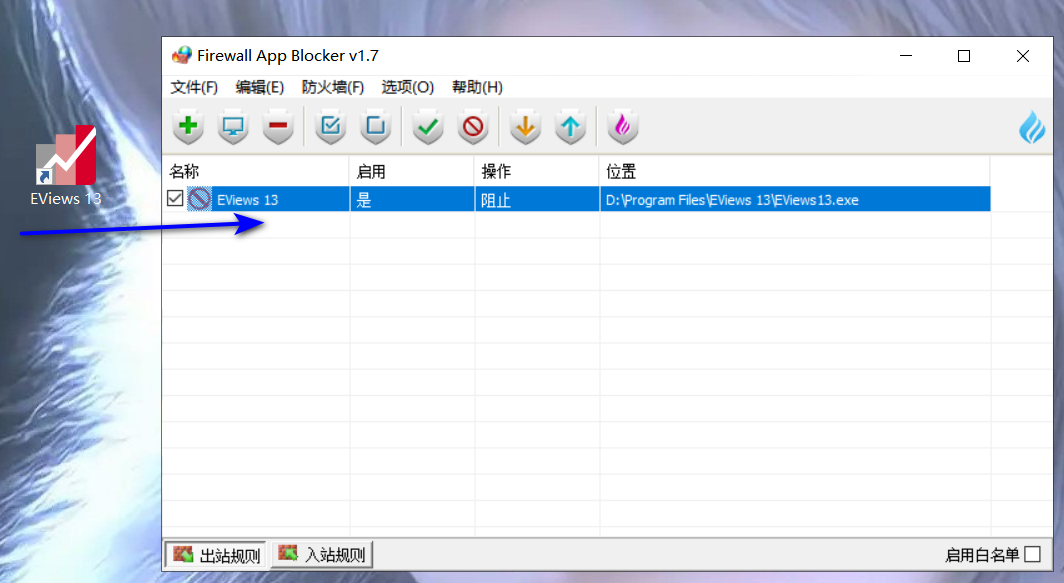Click the red prohibition Block icon
The width and height of the screenshot is (1064, 583).
[473, 126]
